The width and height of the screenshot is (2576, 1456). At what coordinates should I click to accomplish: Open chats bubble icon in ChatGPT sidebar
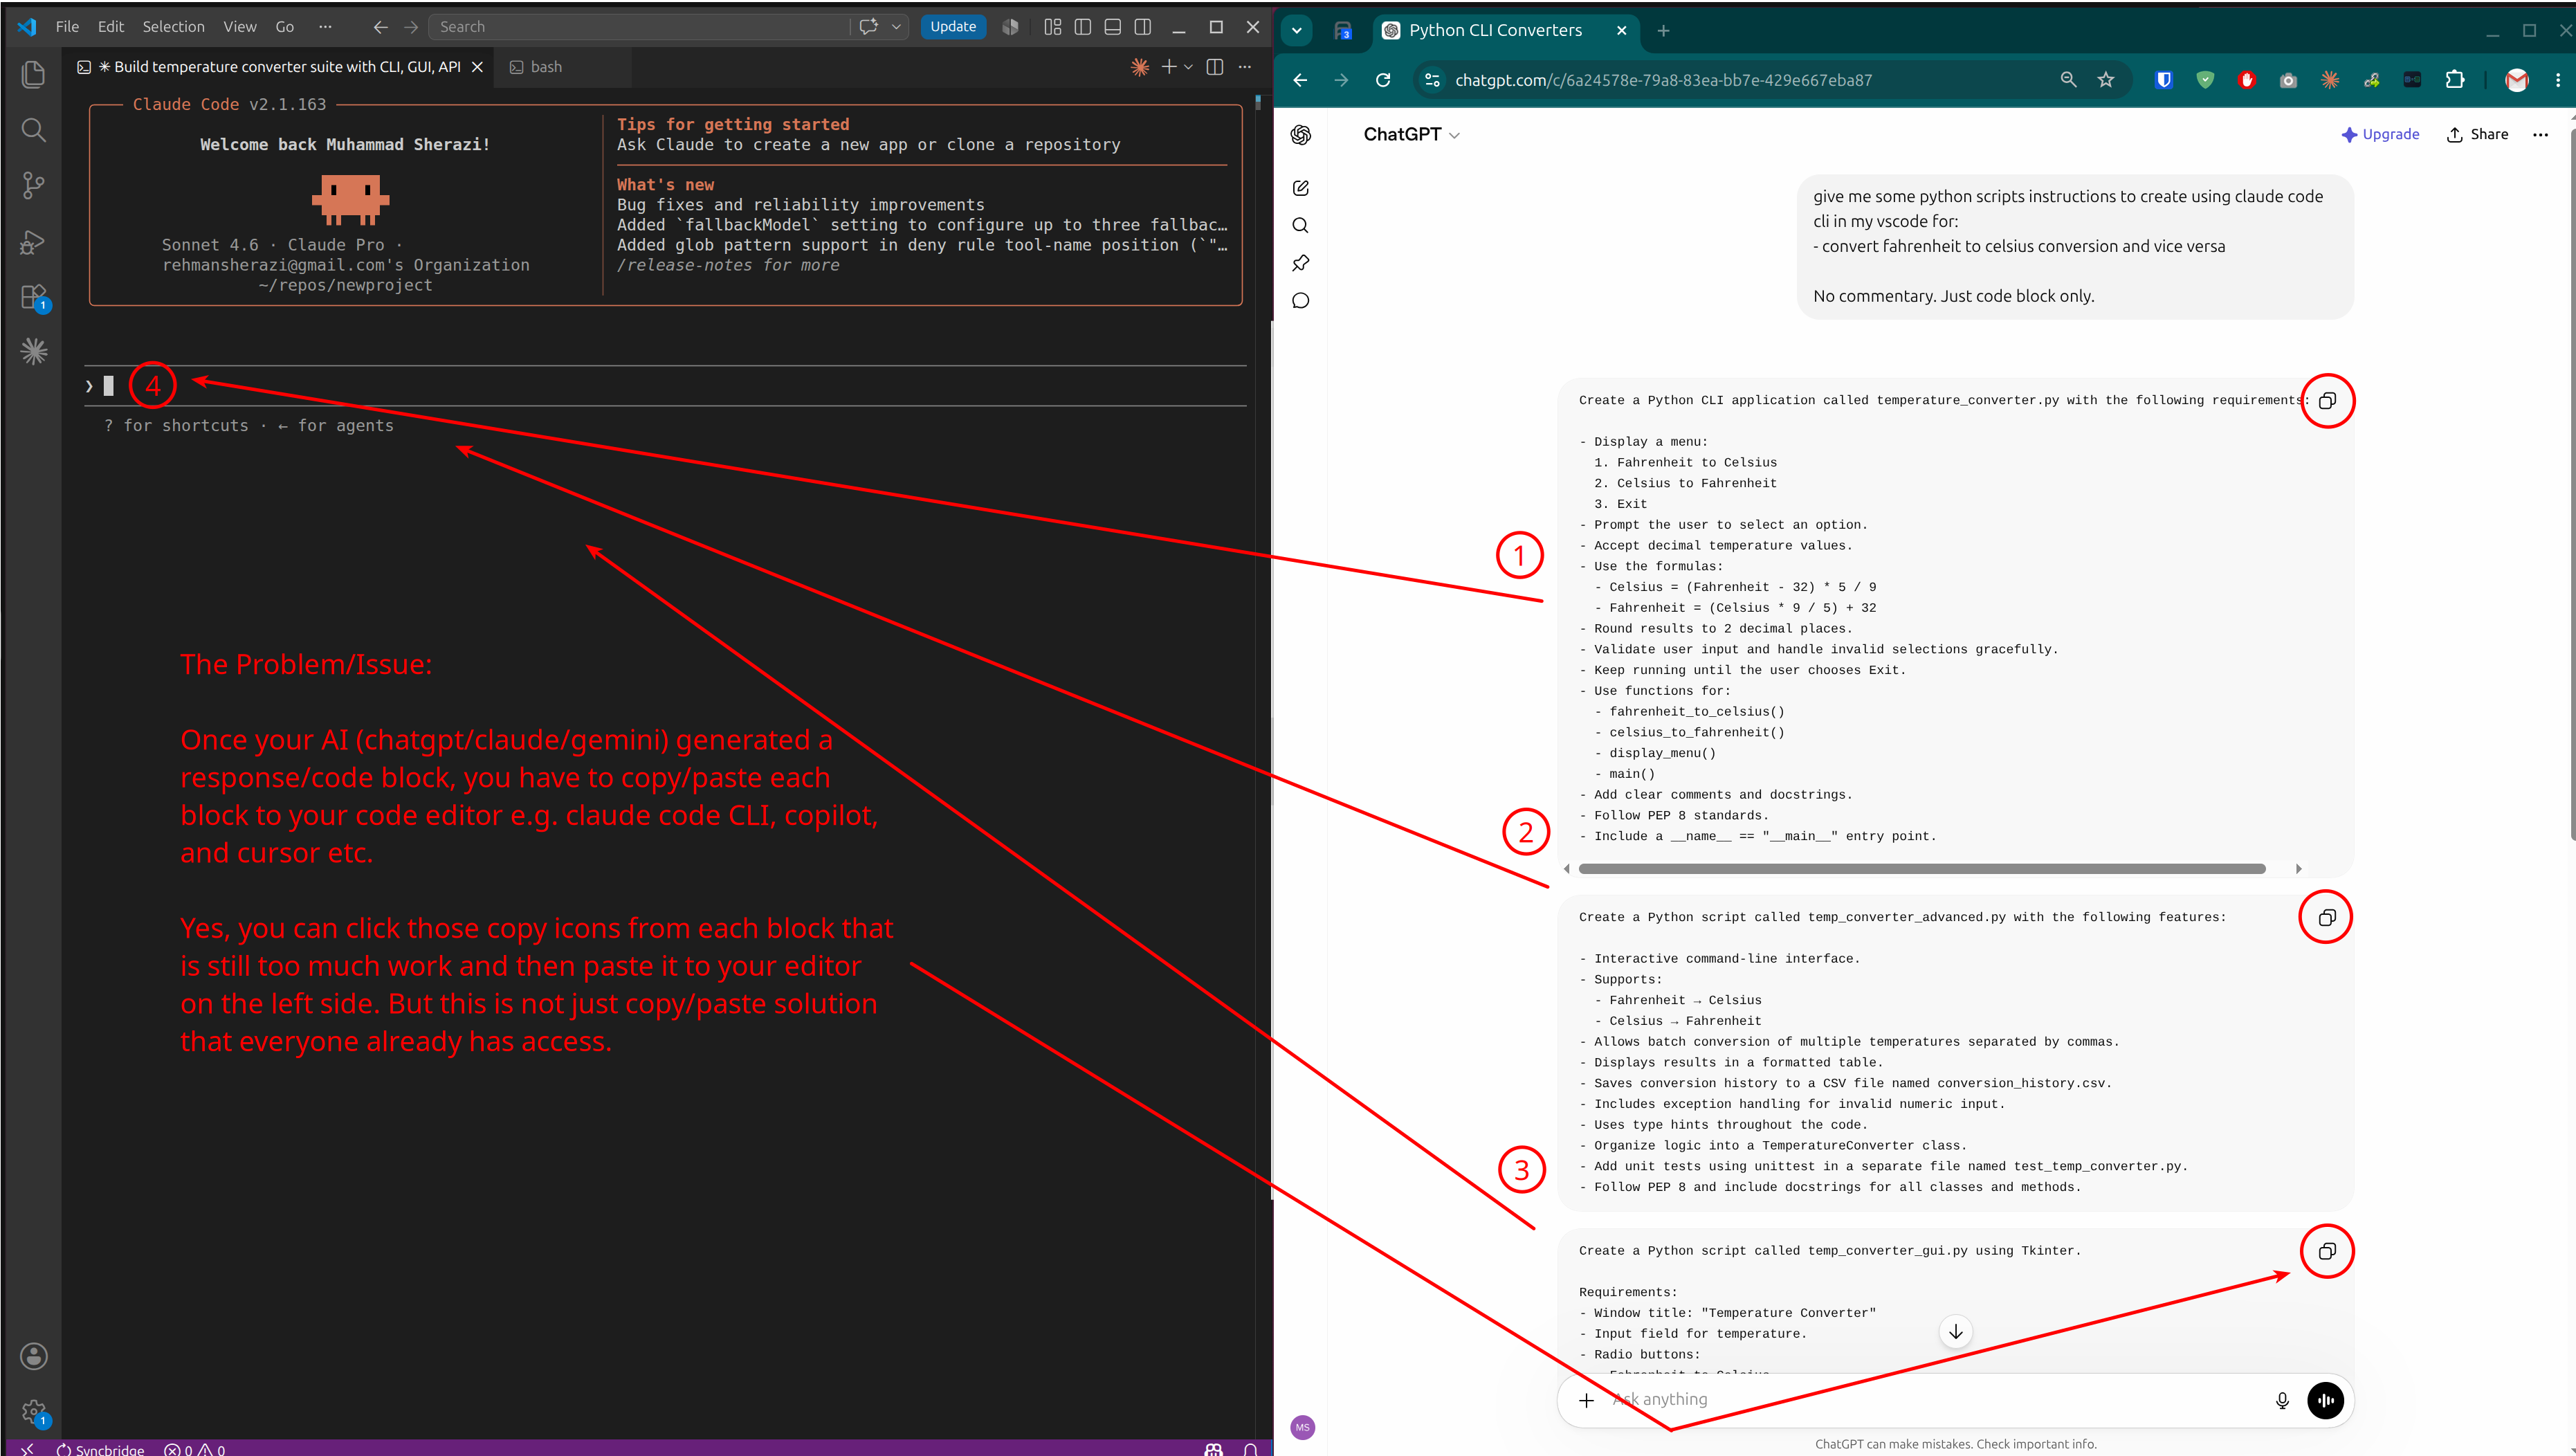tap(1300, 301)
